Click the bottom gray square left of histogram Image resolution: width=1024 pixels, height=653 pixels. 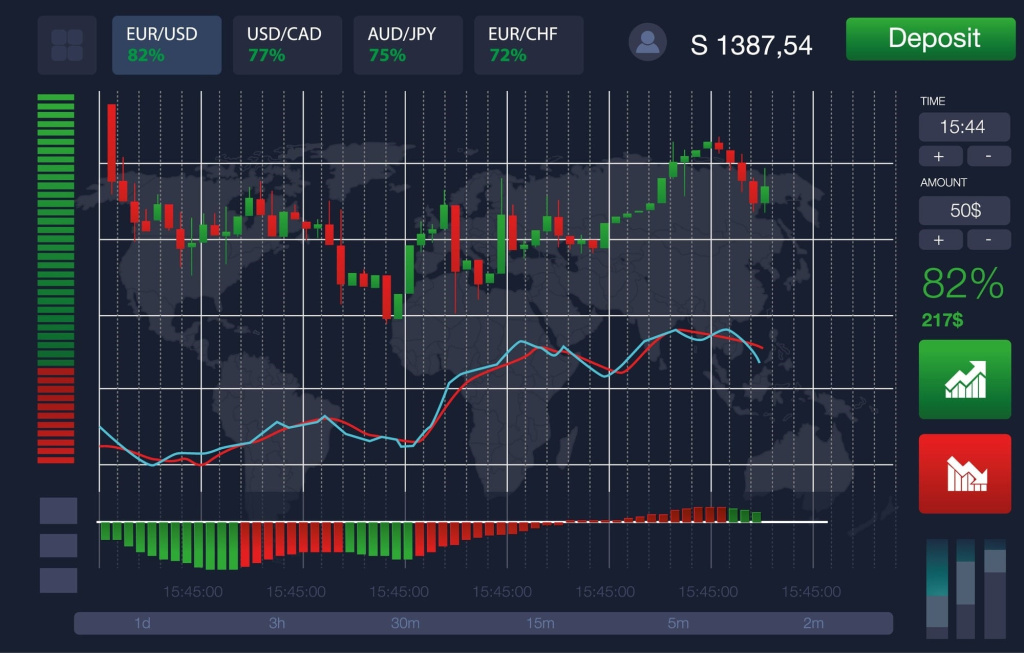pos(58,580)
